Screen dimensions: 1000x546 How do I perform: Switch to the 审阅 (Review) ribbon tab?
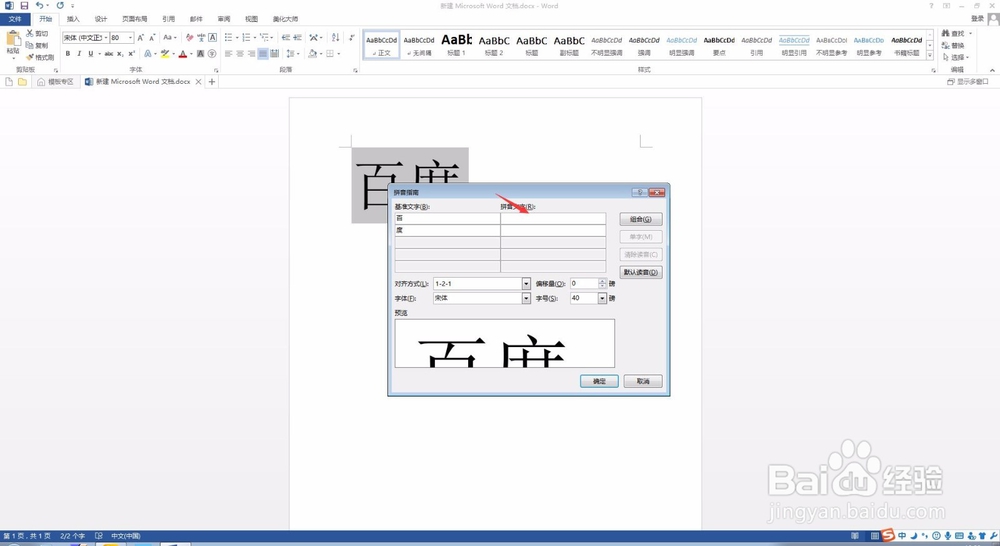(224, 19)
